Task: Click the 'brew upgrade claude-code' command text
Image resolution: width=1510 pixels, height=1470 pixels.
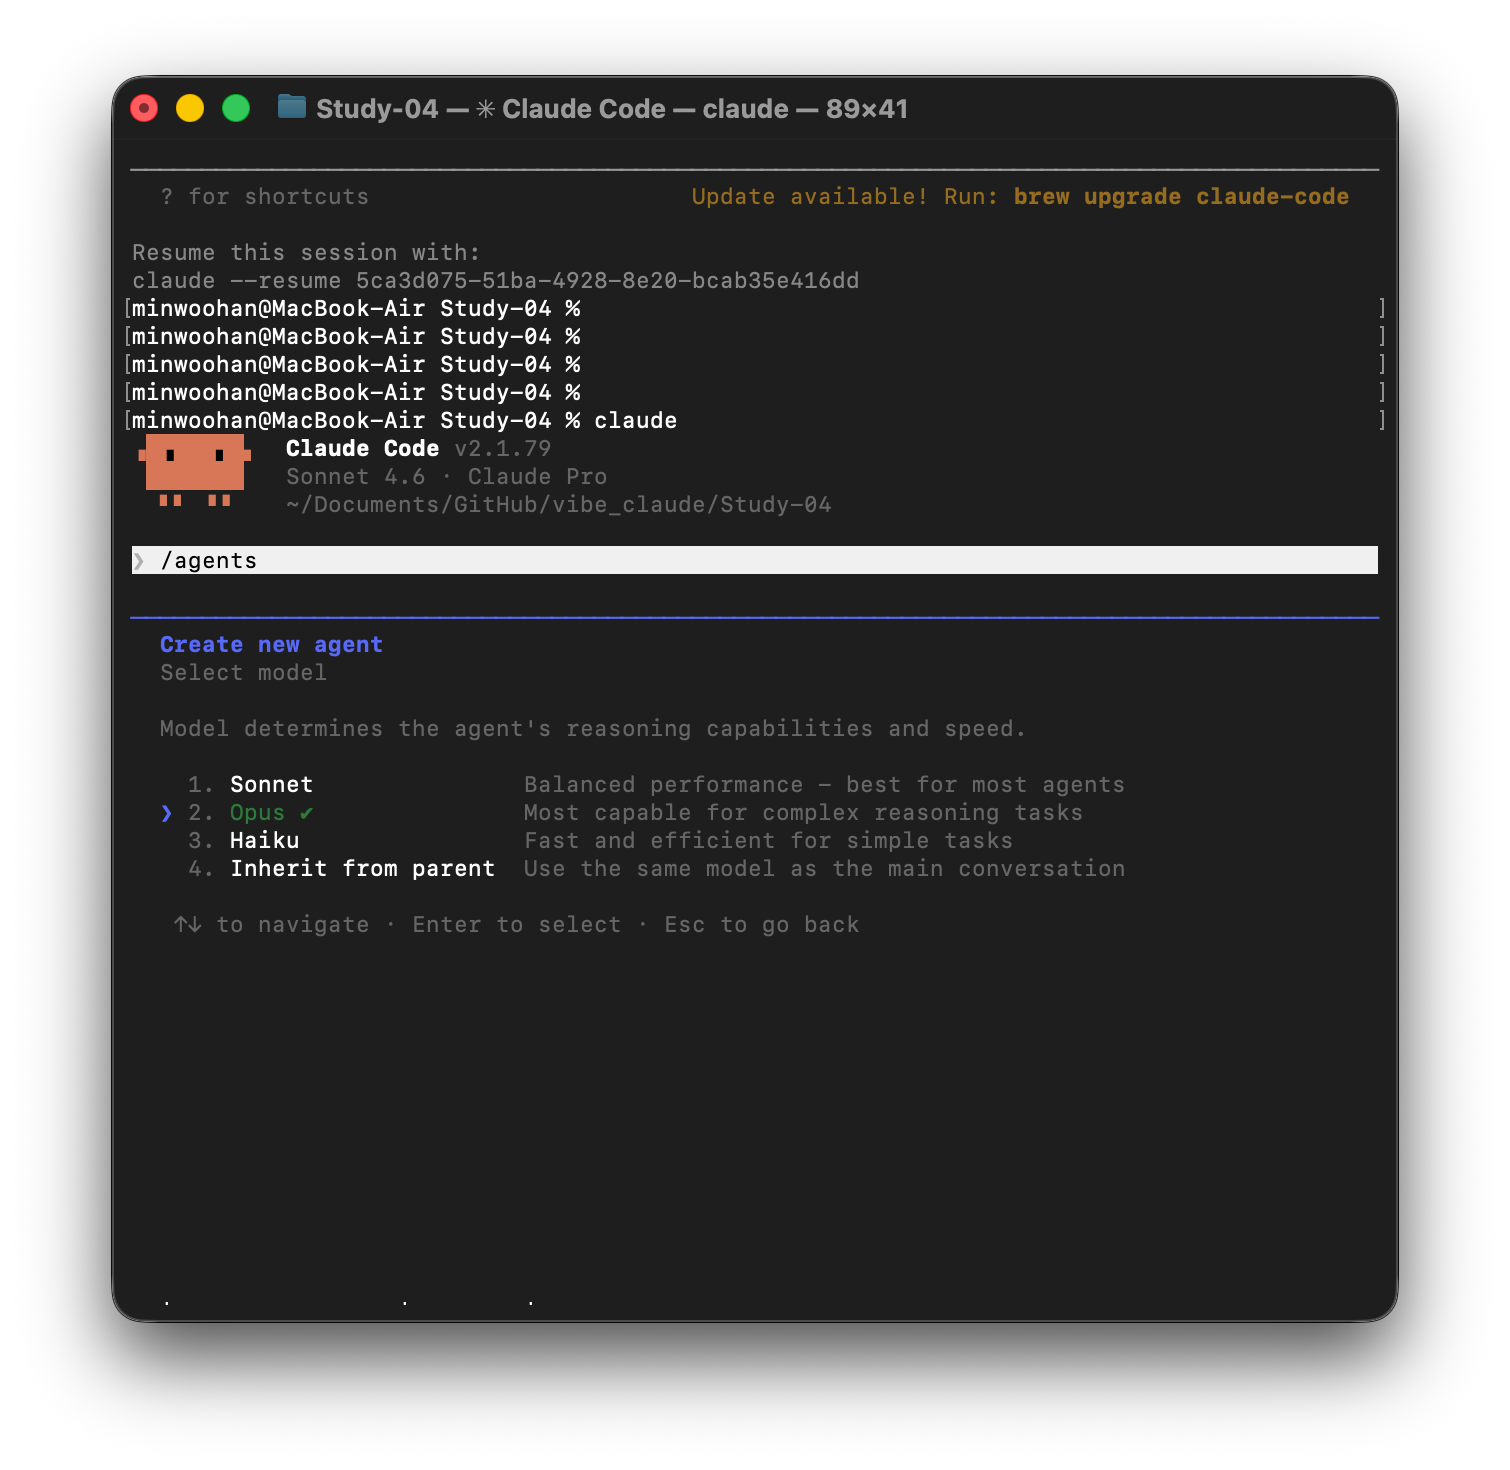Action: click(x=1181, y=197)
